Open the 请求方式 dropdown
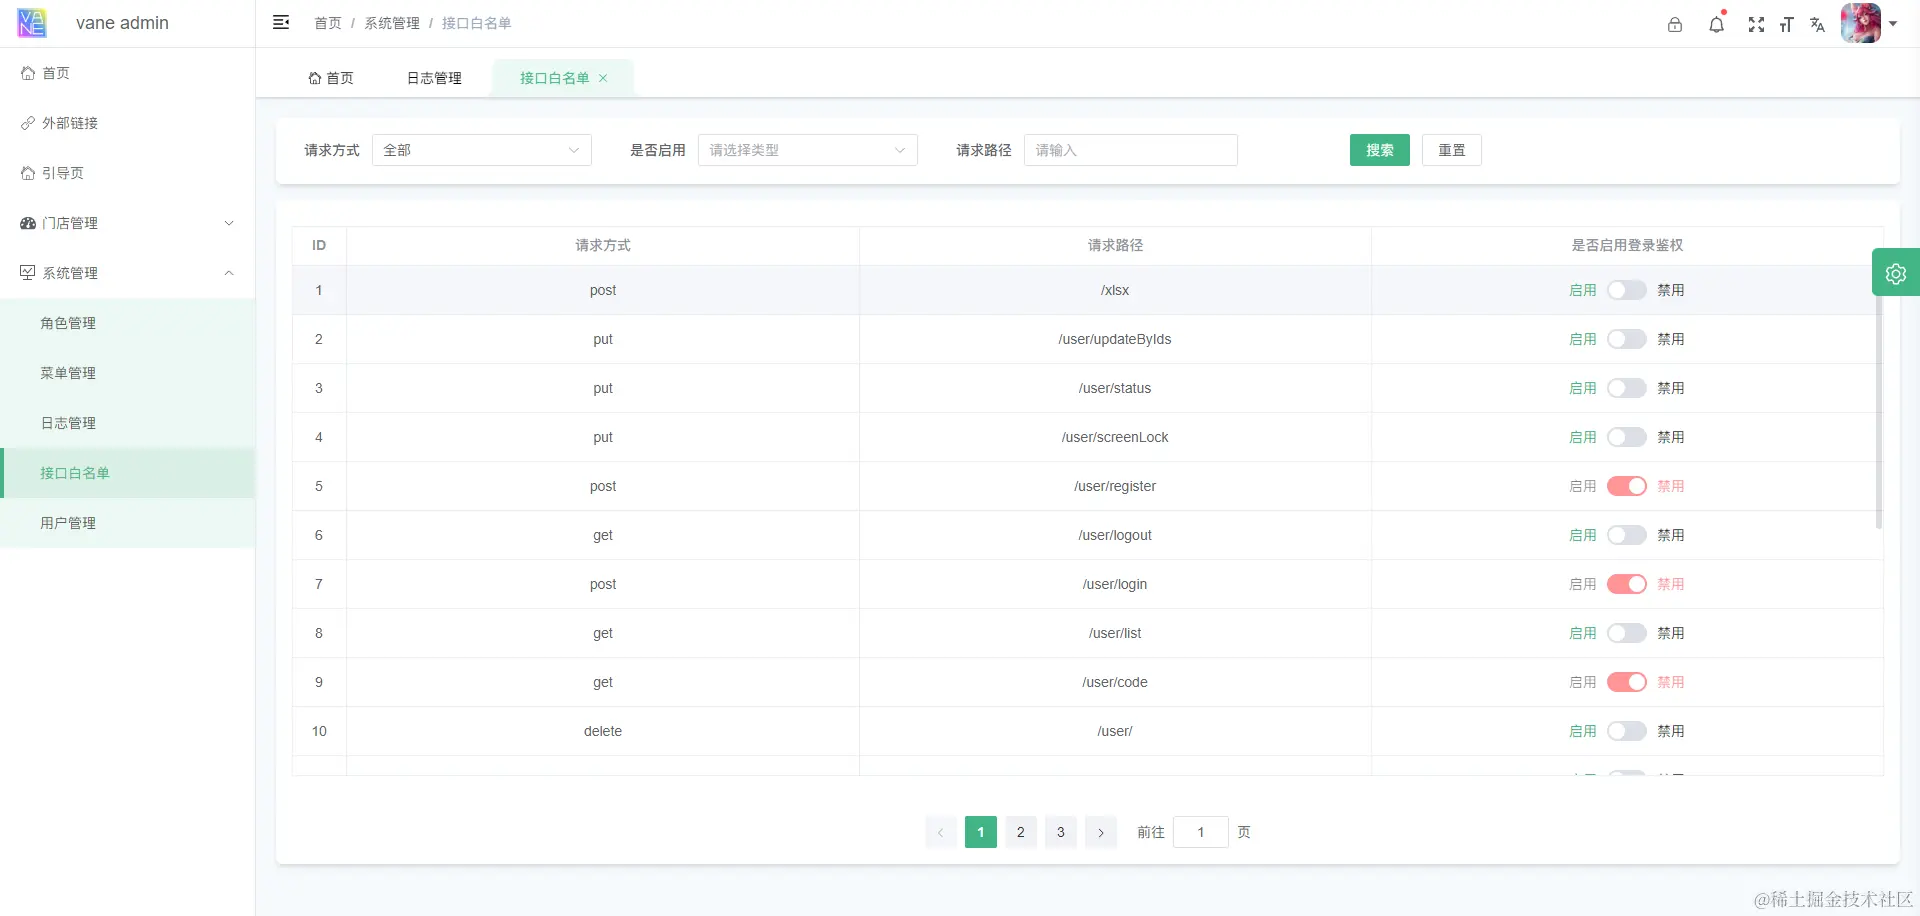The image size is (1920, 916). pyautogui.click(x=482, y=150)
